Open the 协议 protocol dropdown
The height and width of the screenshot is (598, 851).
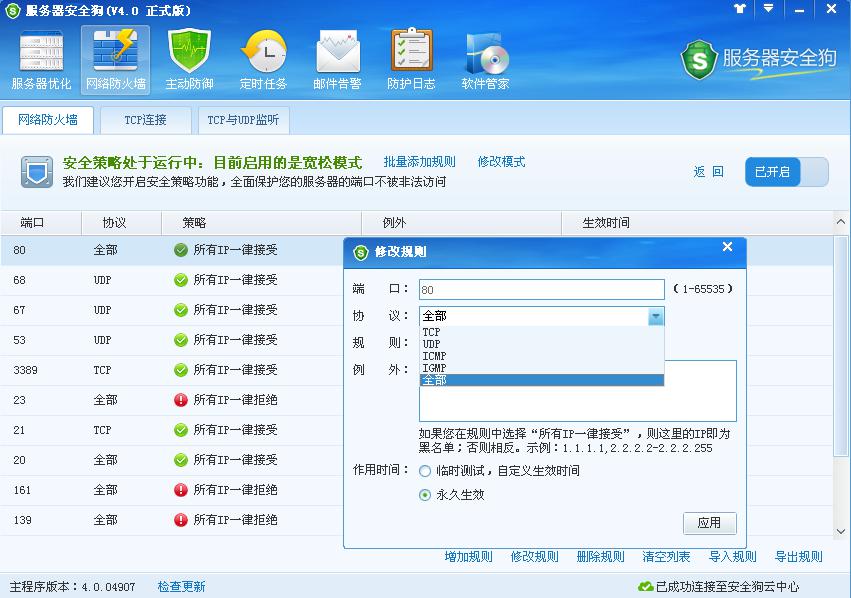coord(657,316)
